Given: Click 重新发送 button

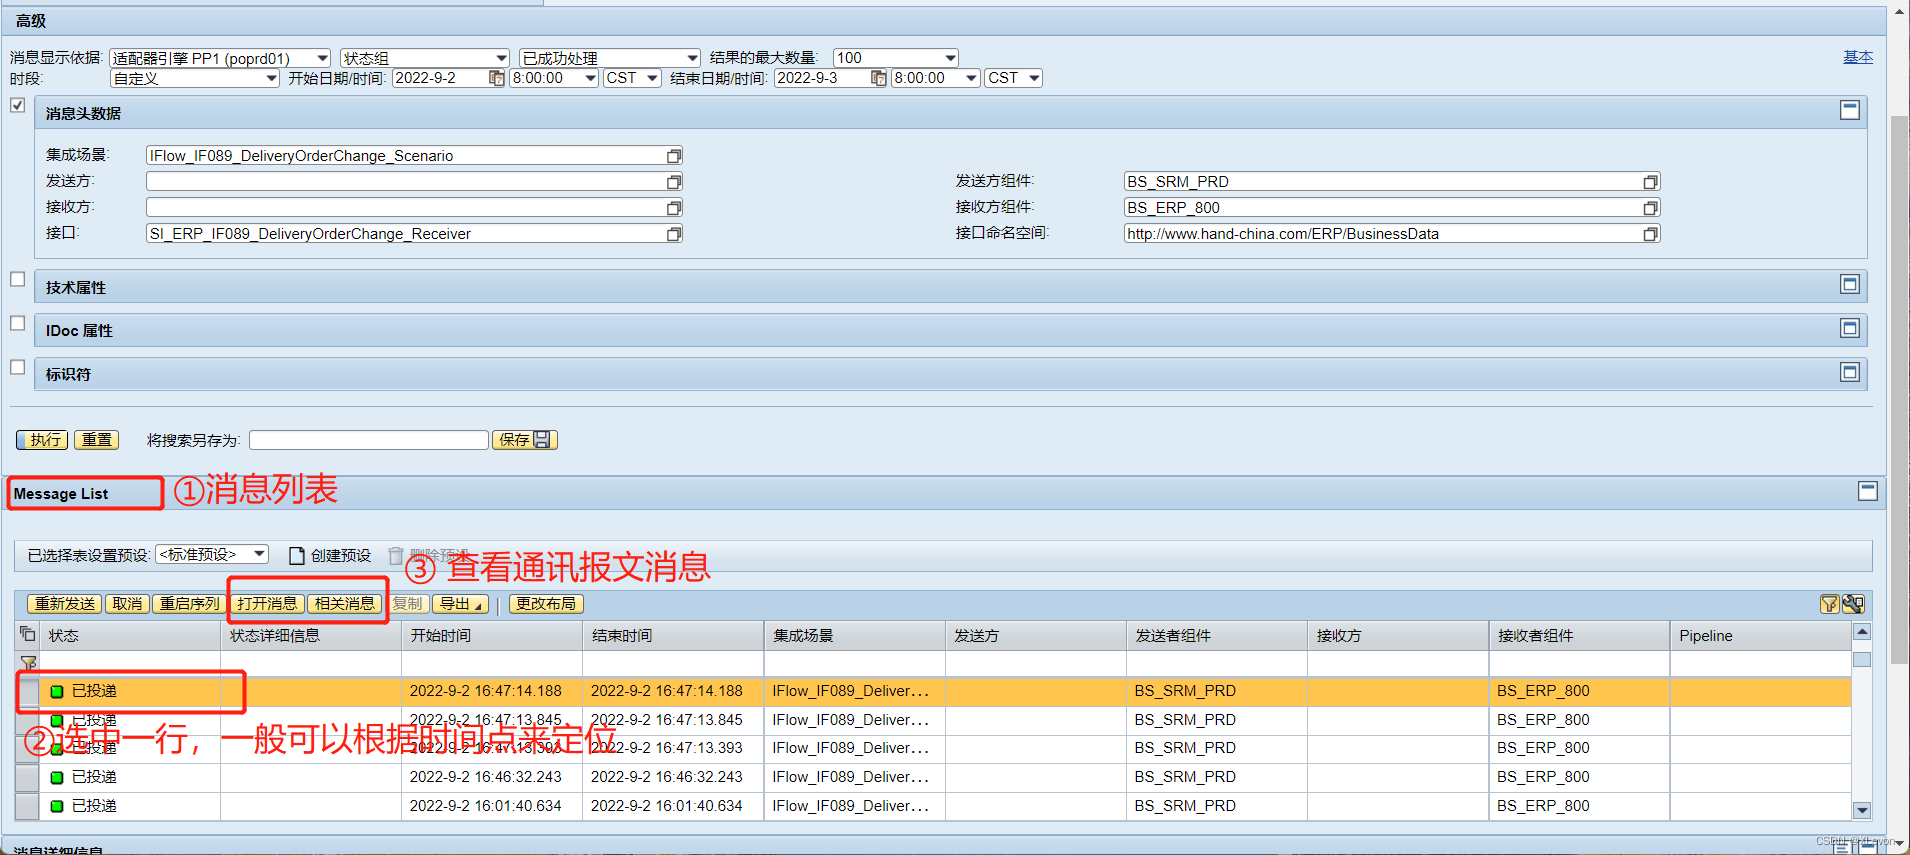Looking at the screenshot, I should [x=65, y=604].
